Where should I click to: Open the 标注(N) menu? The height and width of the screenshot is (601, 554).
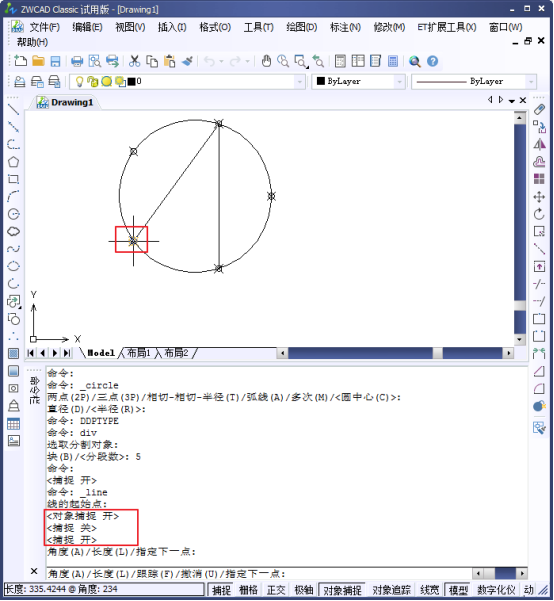pyautogui.click(x=345, y=27)
